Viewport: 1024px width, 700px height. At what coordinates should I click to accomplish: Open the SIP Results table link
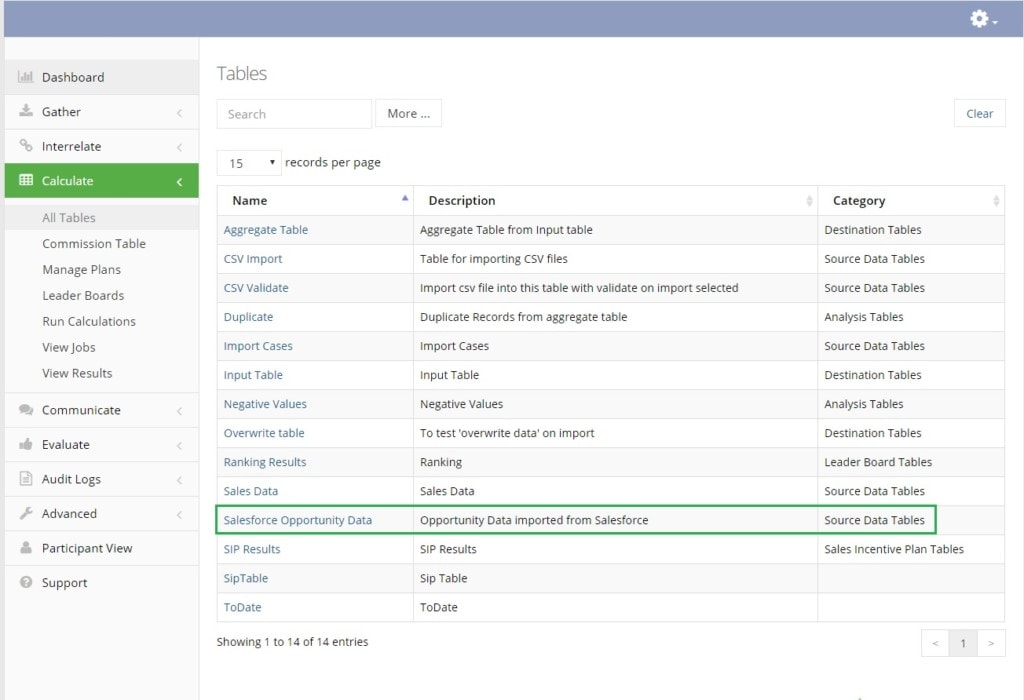[x=252, y=549]
